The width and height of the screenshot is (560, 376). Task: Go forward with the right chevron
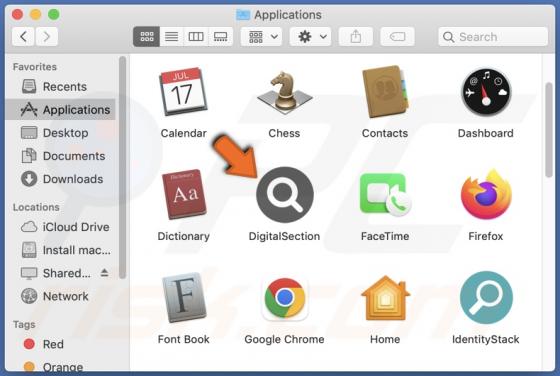pyautogui.click(x=46, y=36)
